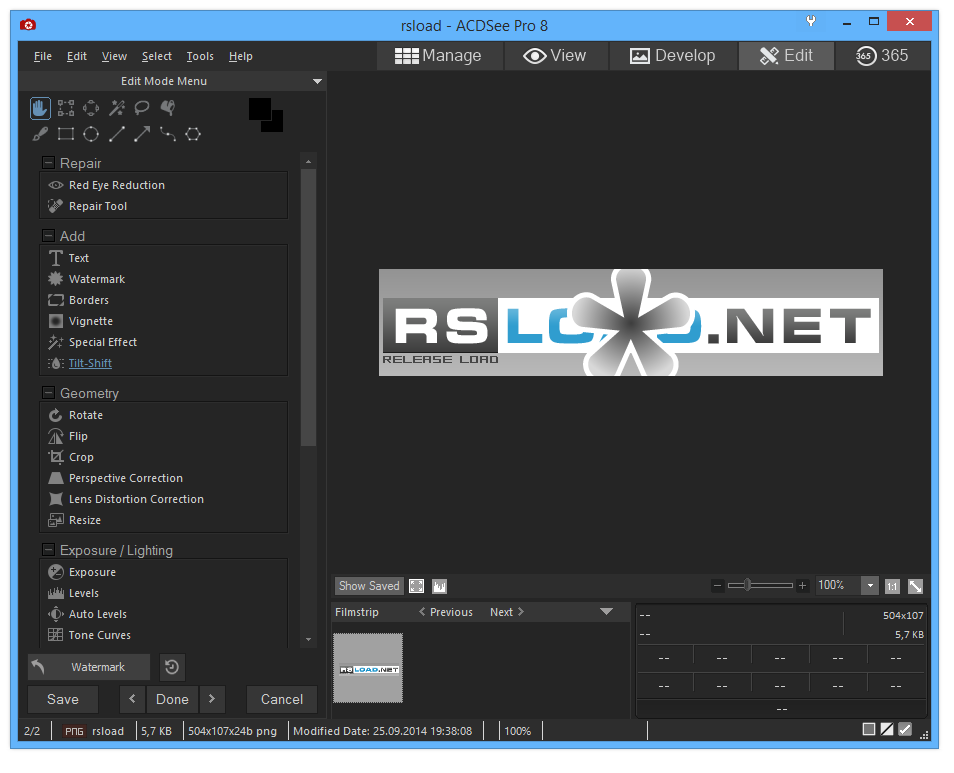Select the Hand pan tool
Viewport: 954px width, 773px height.
pyautogui.click(x=40, y=108)
